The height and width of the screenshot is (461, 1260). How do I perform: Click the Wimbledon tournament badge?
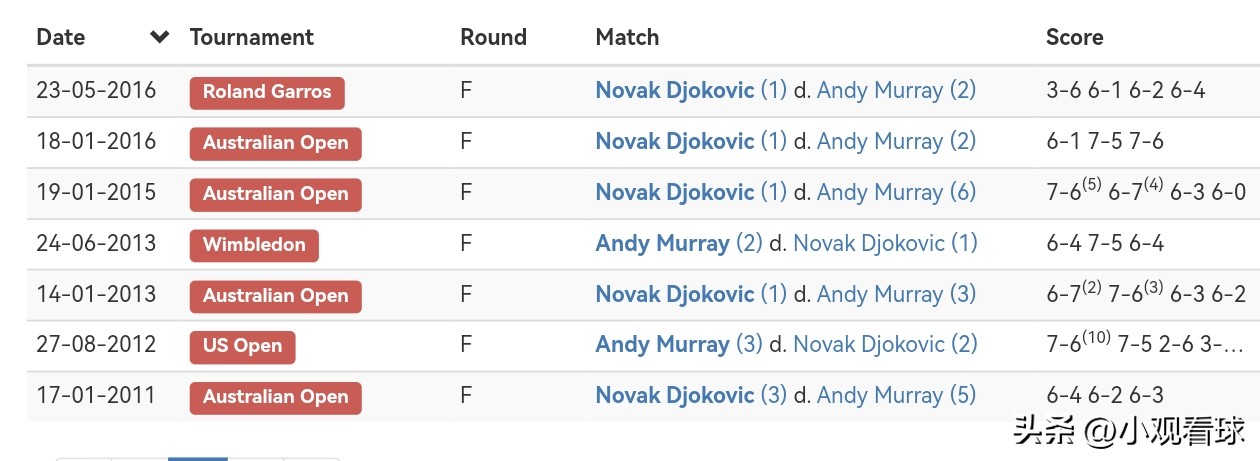(x=254, y=245)
